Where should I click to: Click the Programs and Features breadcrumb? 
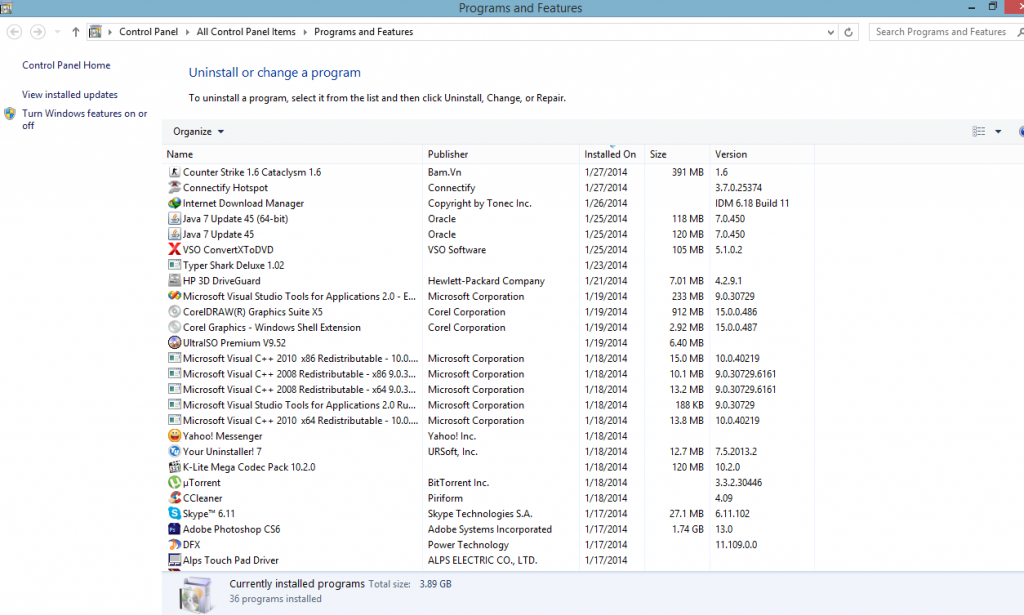point(364,32)
